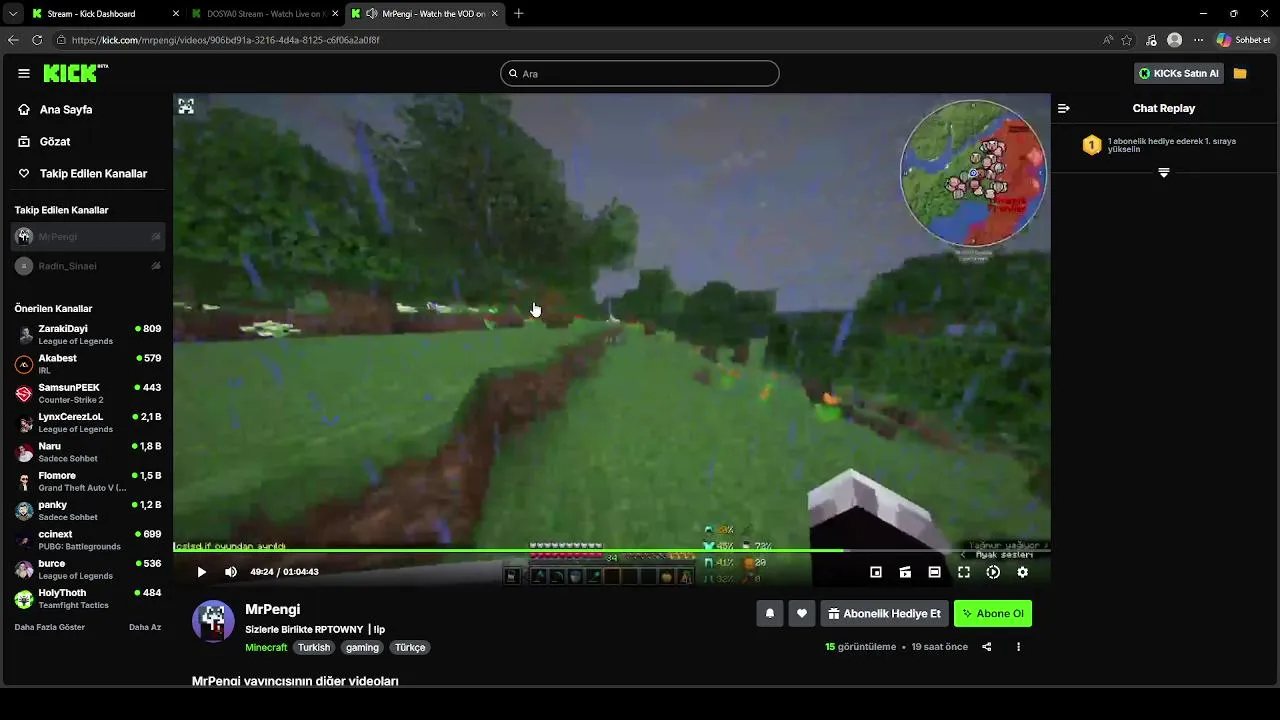
Task: Expand the gift leaderboard arrow
Action: [x=1164, y=173]
